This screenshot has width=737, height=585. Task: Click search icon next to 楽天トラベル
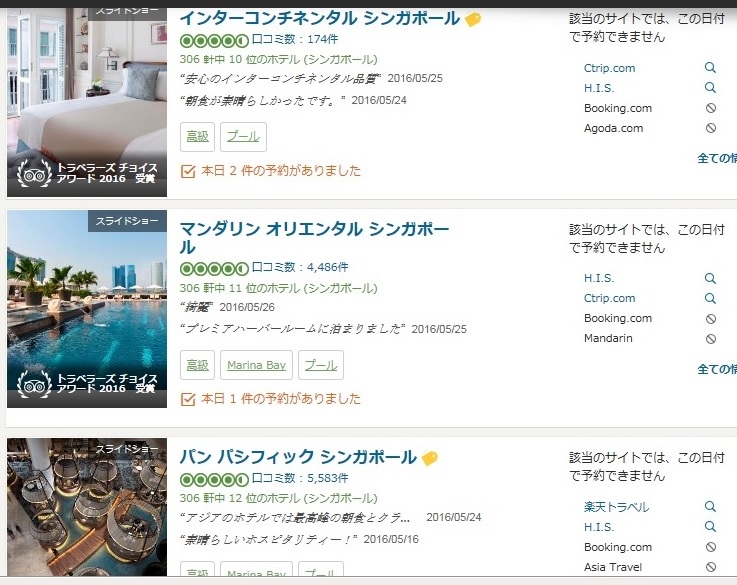coord(710,507)
